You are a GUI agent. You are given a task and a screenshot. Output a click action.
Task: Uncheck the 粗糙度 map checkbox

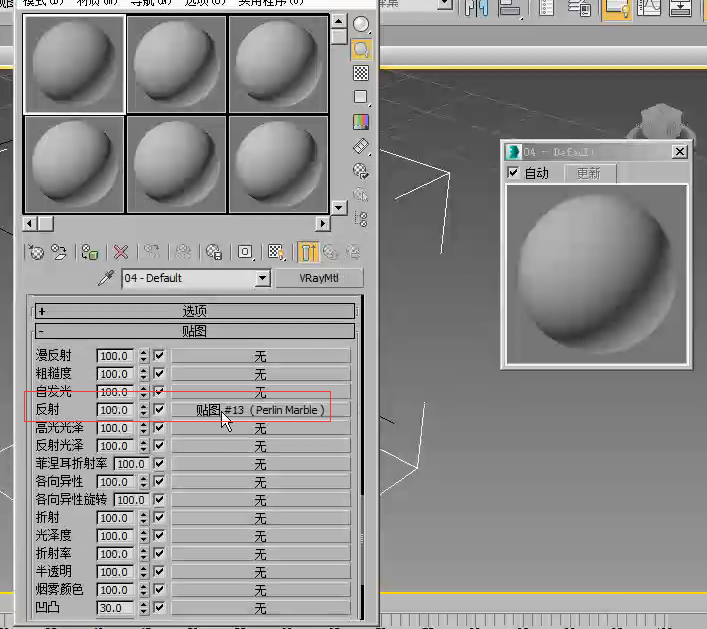[159, 374]
